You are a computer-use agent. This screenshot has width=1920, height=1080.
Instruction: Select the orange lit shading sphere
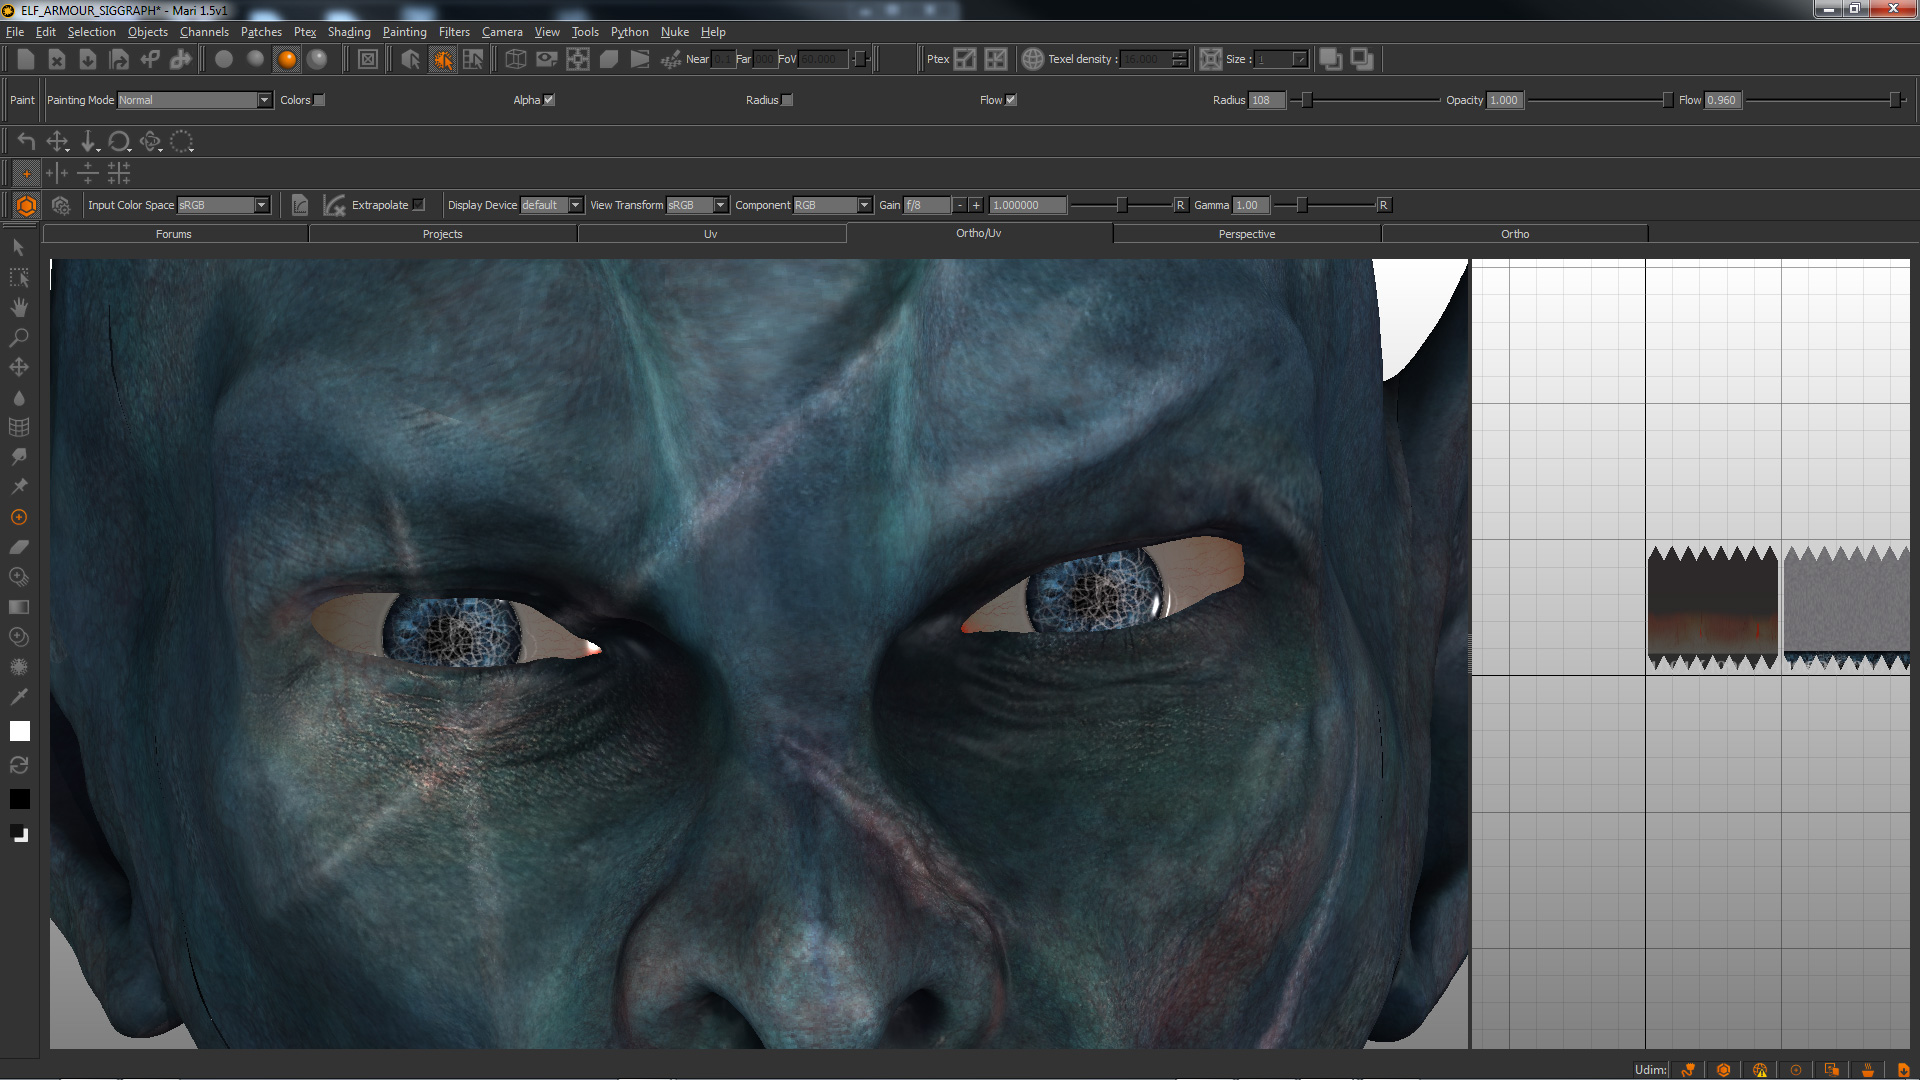(287, 59)
